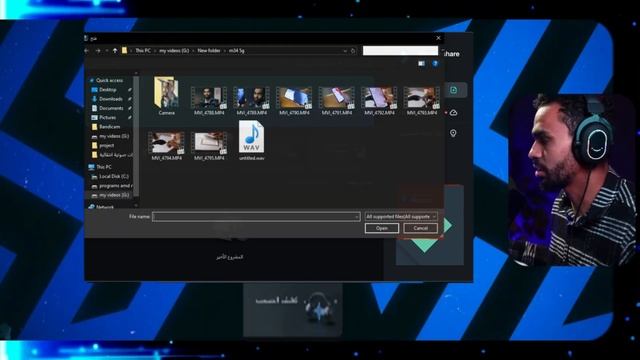This screenshot has width=640, height=360.
Task: Open the project folder in sidebar
Action: point(107,146)
